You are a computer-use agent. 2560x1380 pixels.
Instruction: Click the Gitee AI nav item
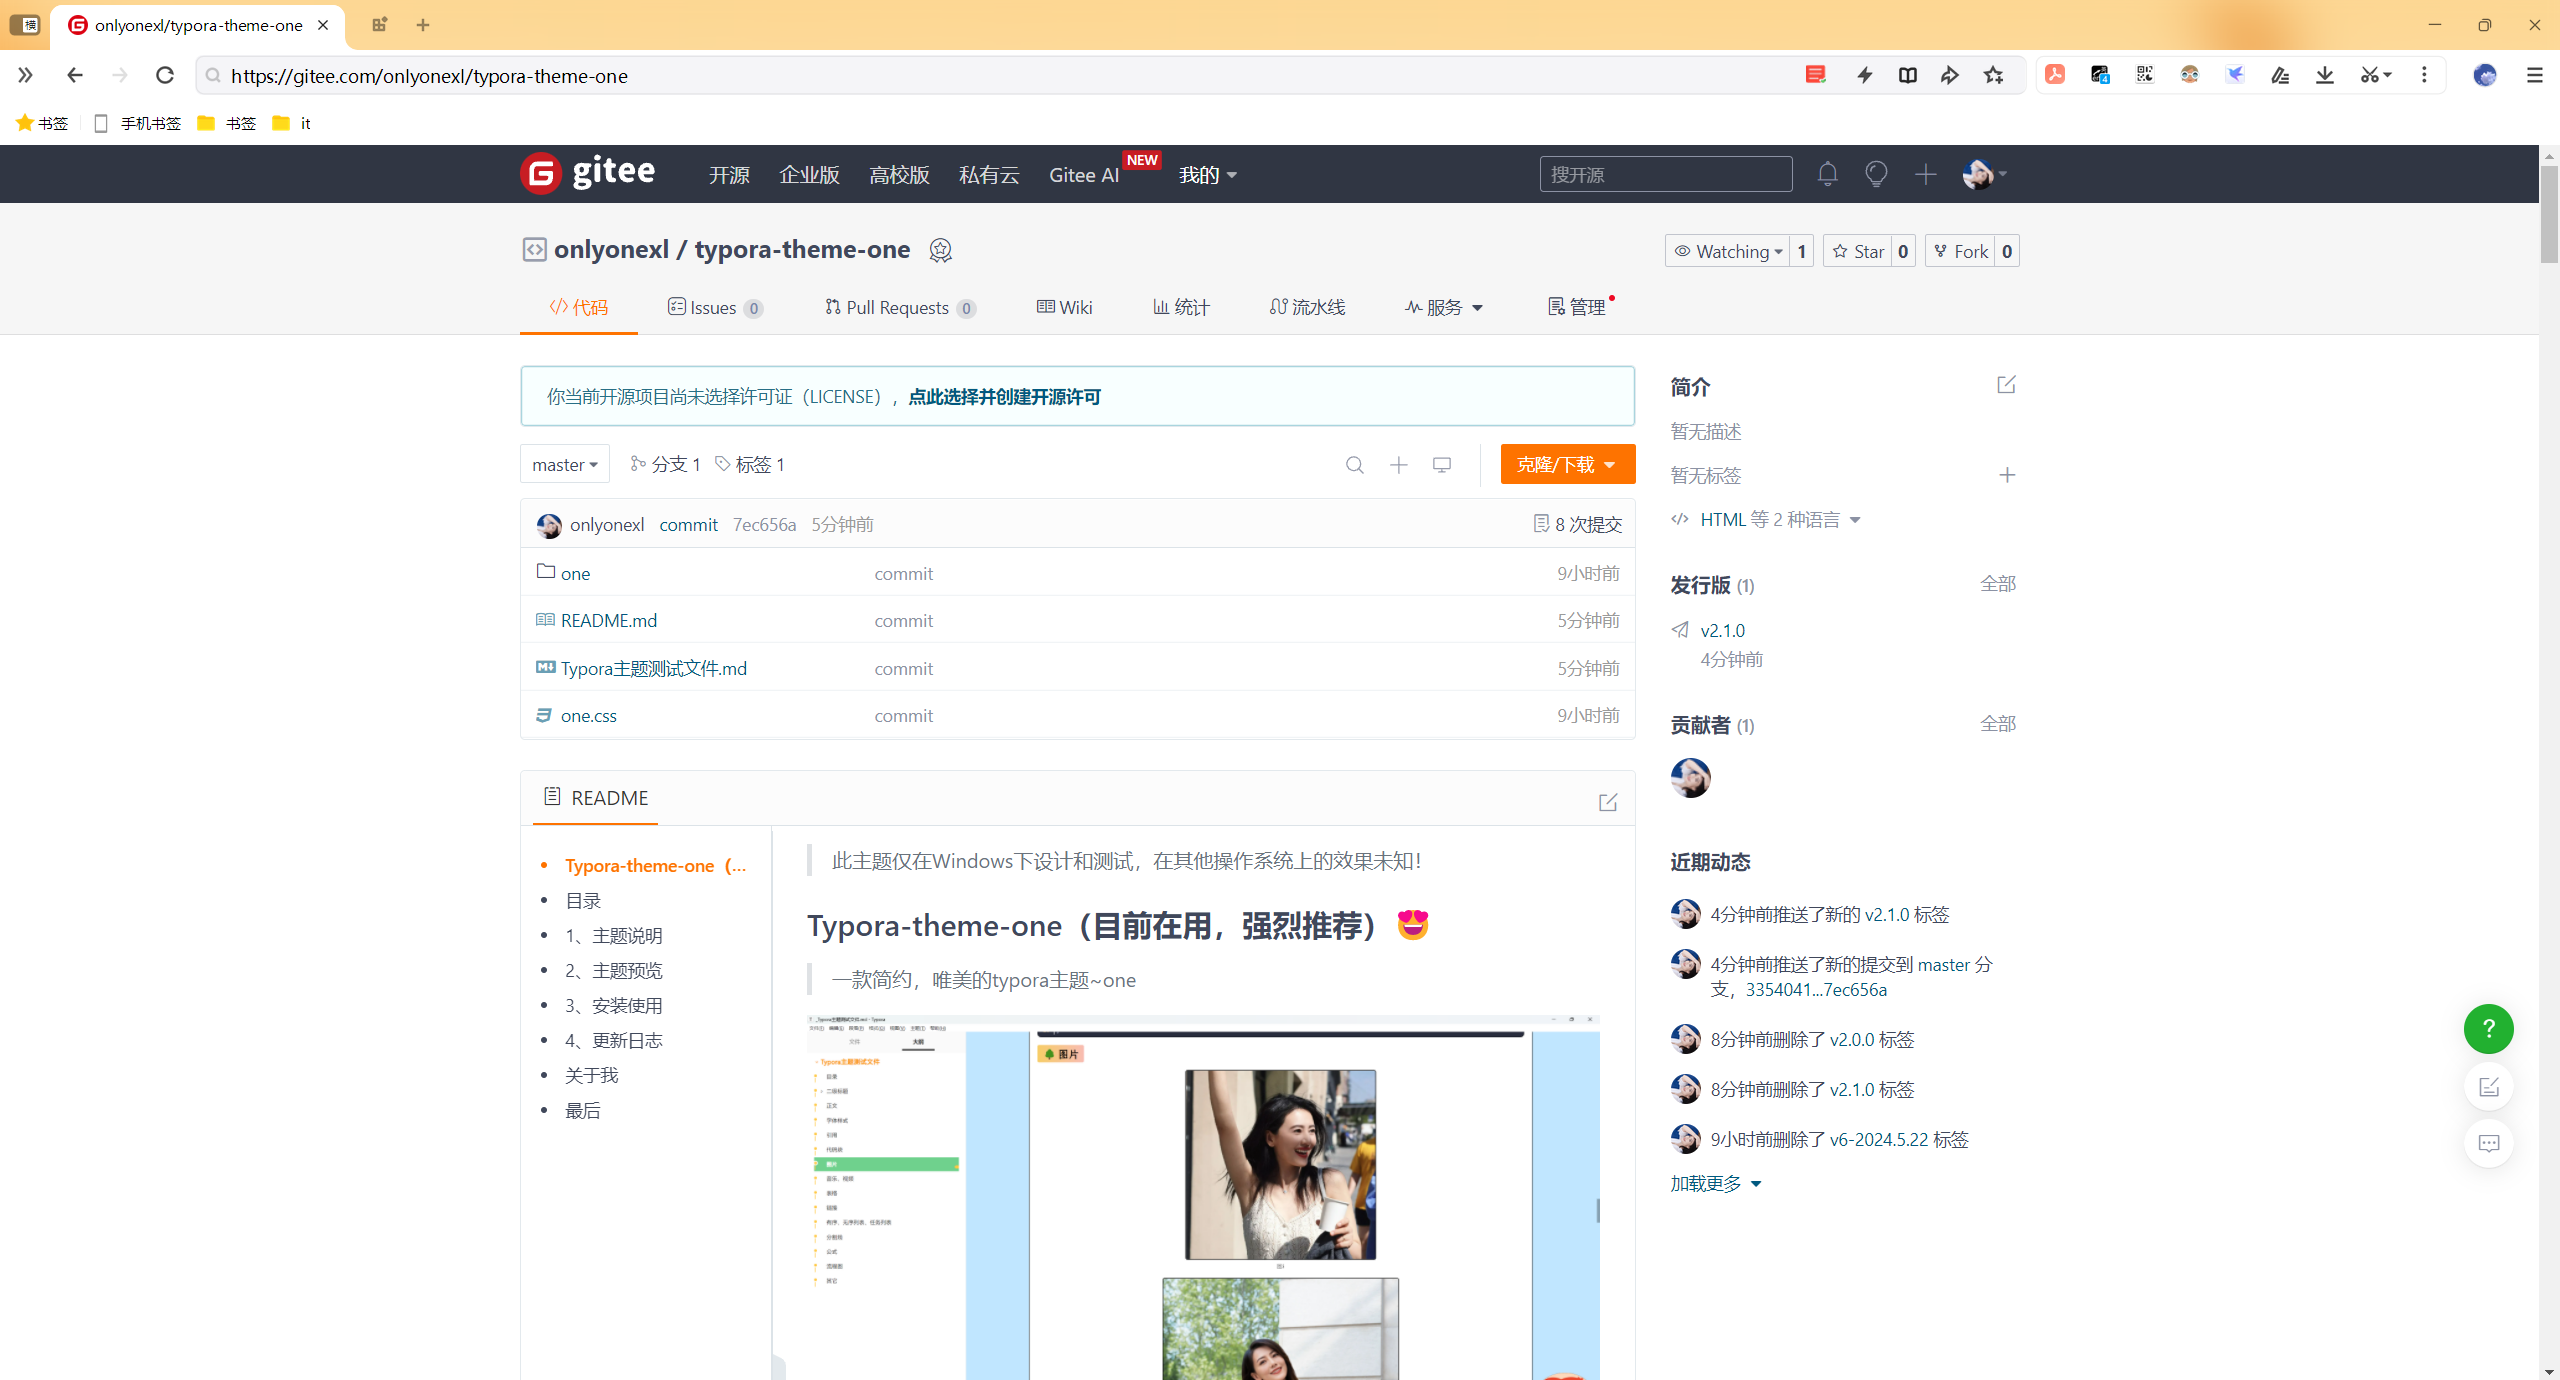[x=1084, y=175]
